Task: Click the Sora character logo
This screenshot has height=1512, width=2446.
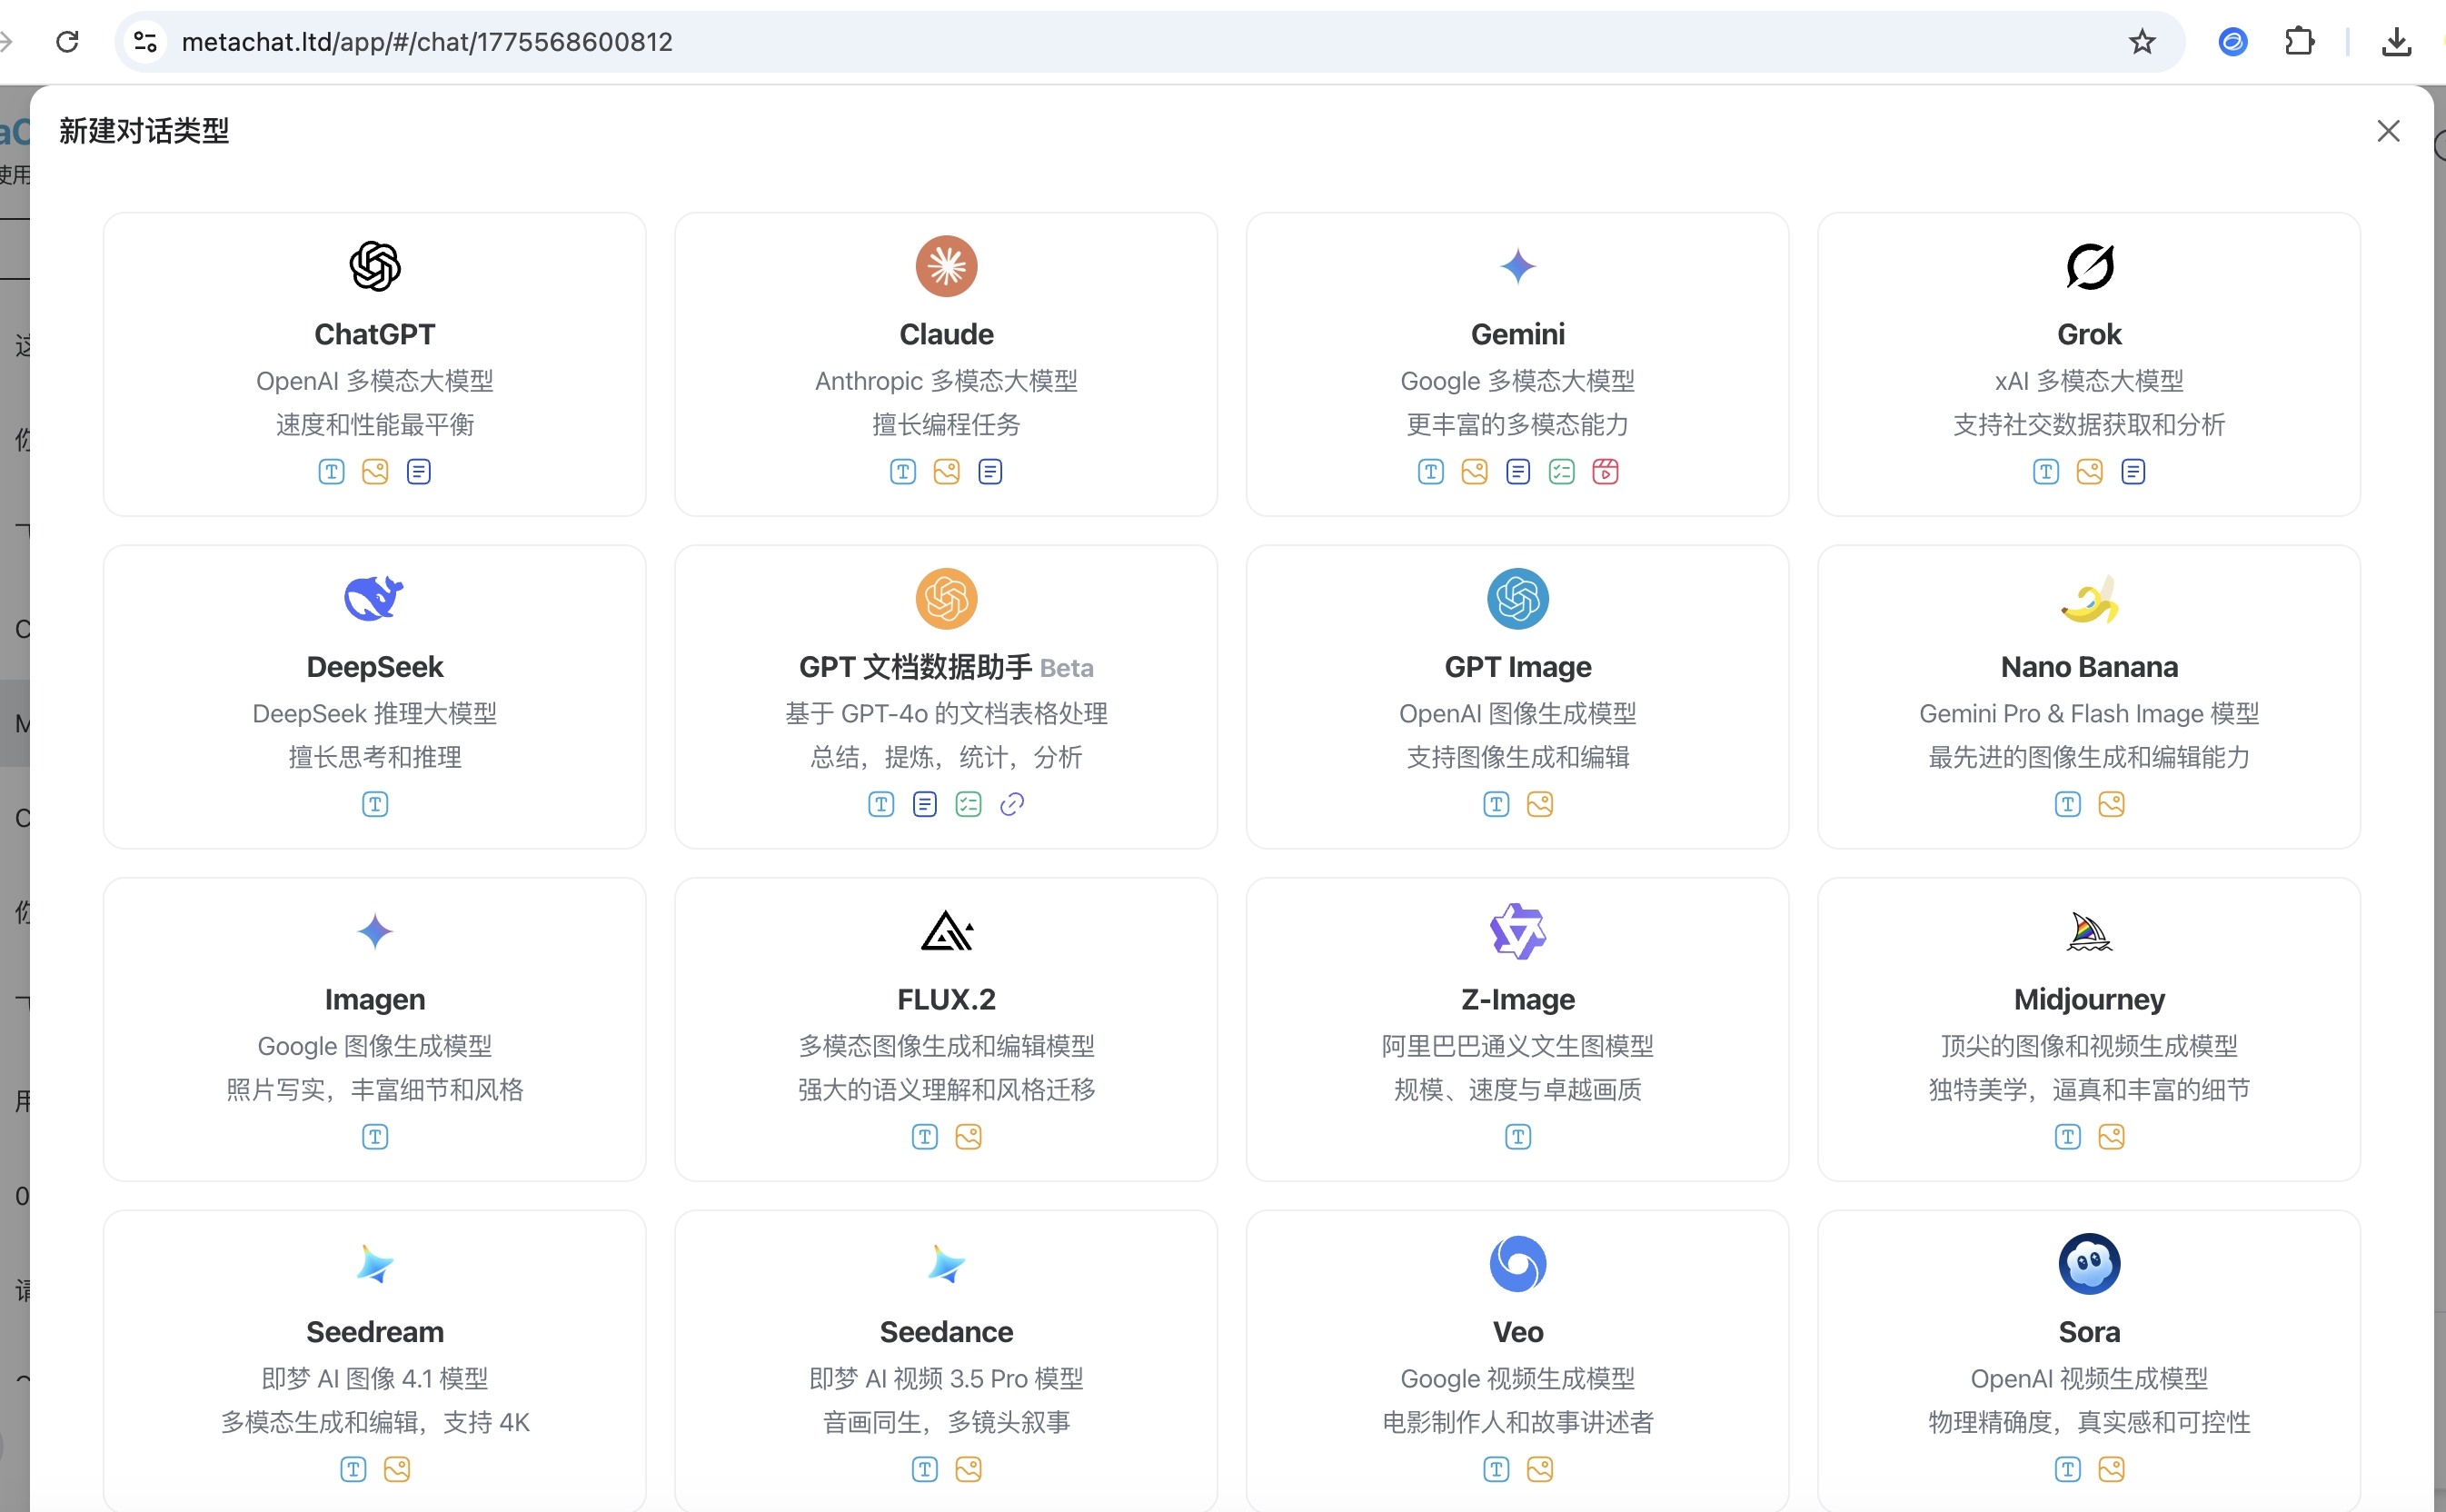Action: pyautogui.click(x=2089, y=1264)
